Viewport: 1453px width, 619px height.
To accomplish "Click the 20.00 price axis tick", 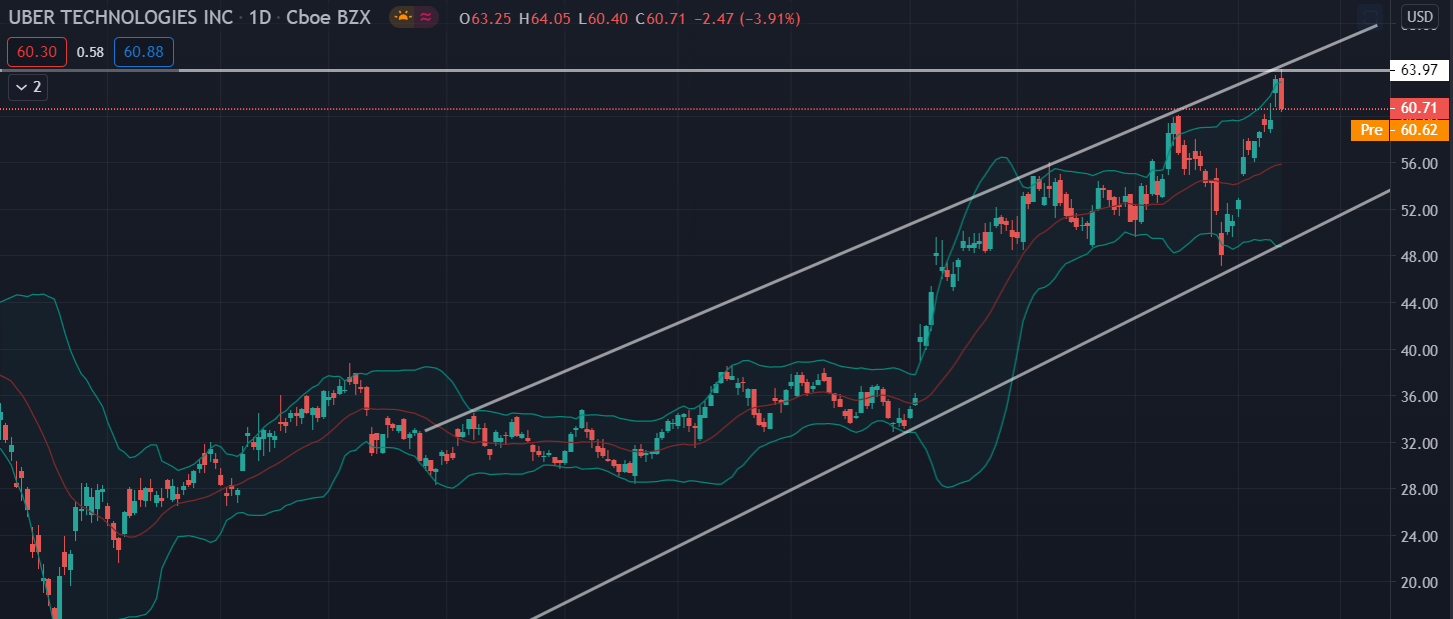I will [1419, 583].
